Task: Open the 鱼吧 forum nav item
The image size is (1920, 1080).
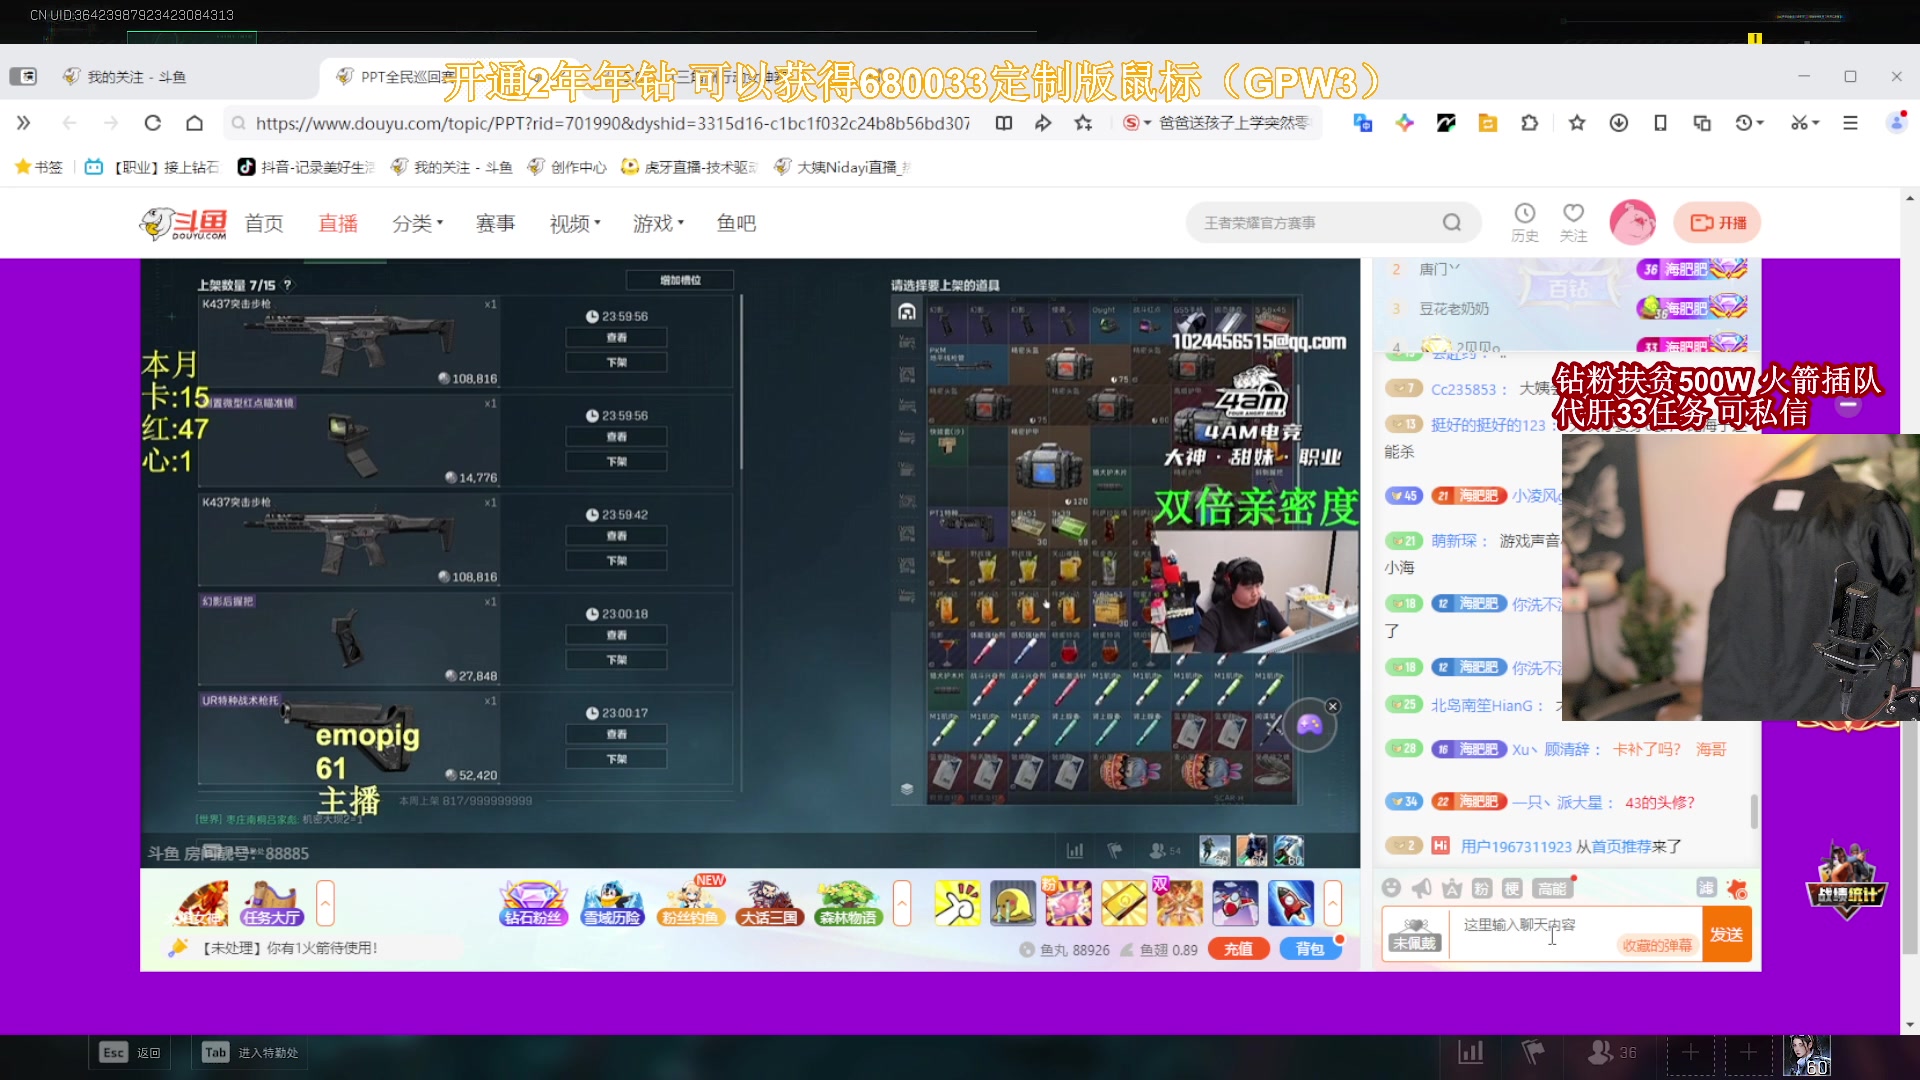Action: click(x=736, y=223)
